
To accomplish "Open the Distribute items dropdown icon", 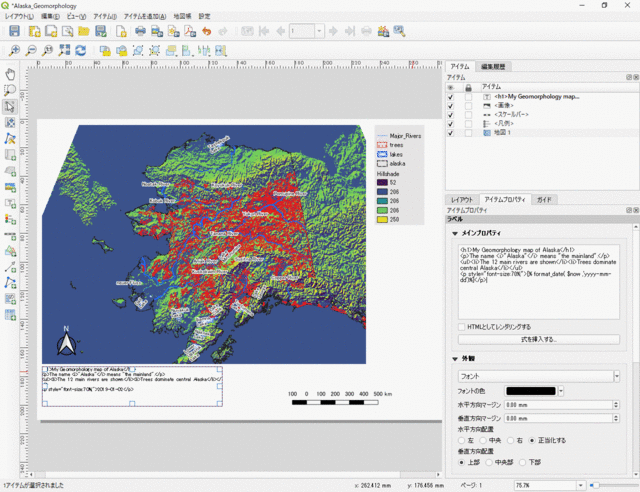I will pos(204,50).
